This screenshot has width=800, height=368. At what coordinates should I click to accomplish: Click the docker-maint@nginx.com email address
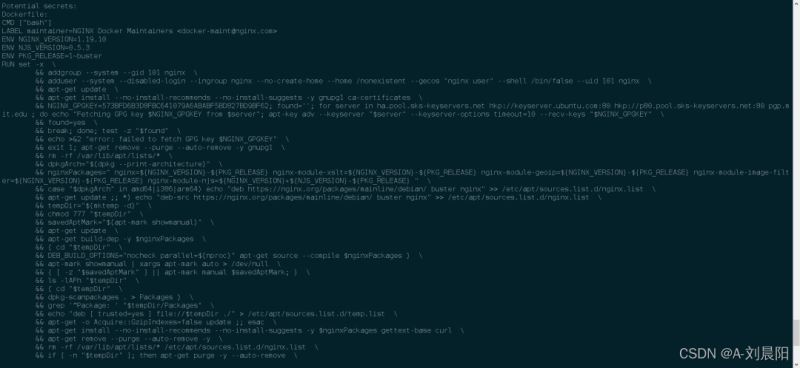point(227,31)
